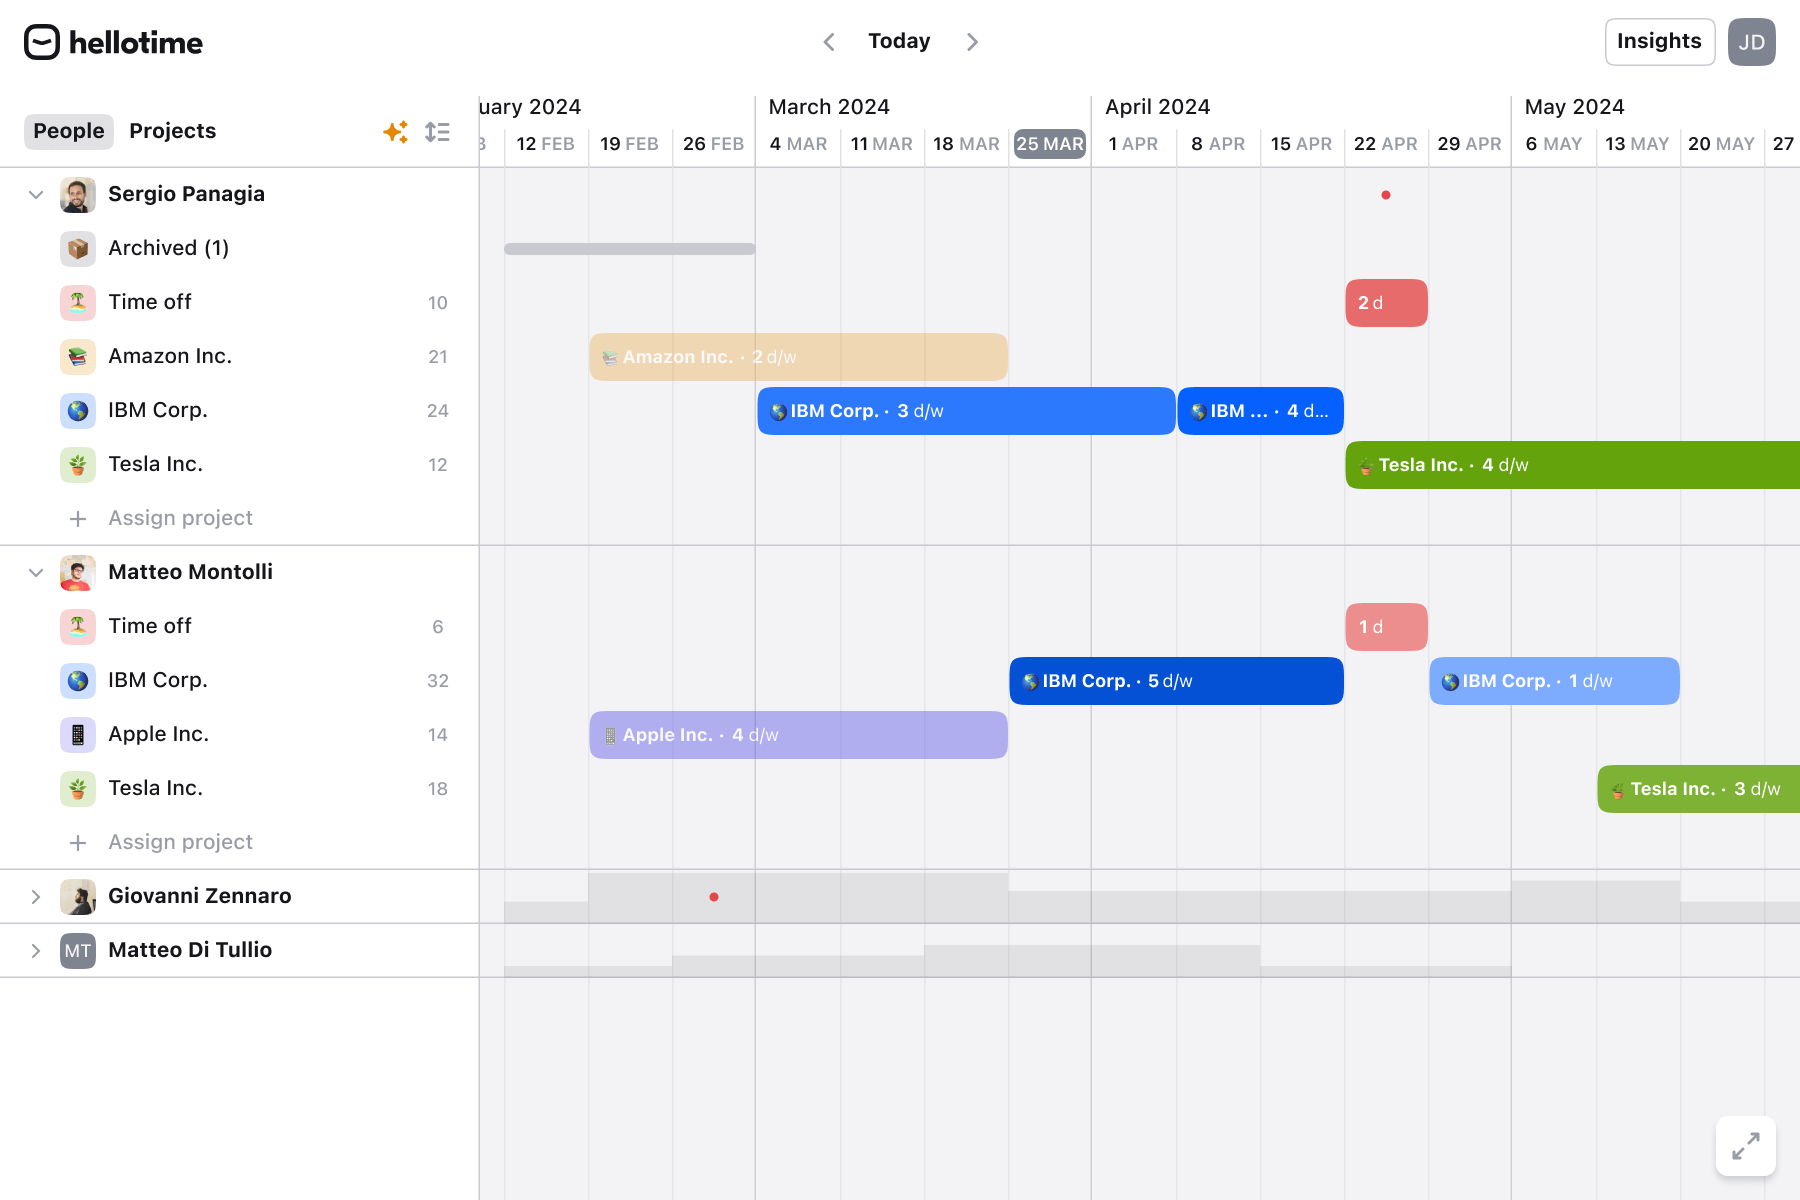Image resolution: width=1800 pixels, height=1200 pixels.
Task: Click plus icon to assign project to Sergio
Action: tap(78, 518)
